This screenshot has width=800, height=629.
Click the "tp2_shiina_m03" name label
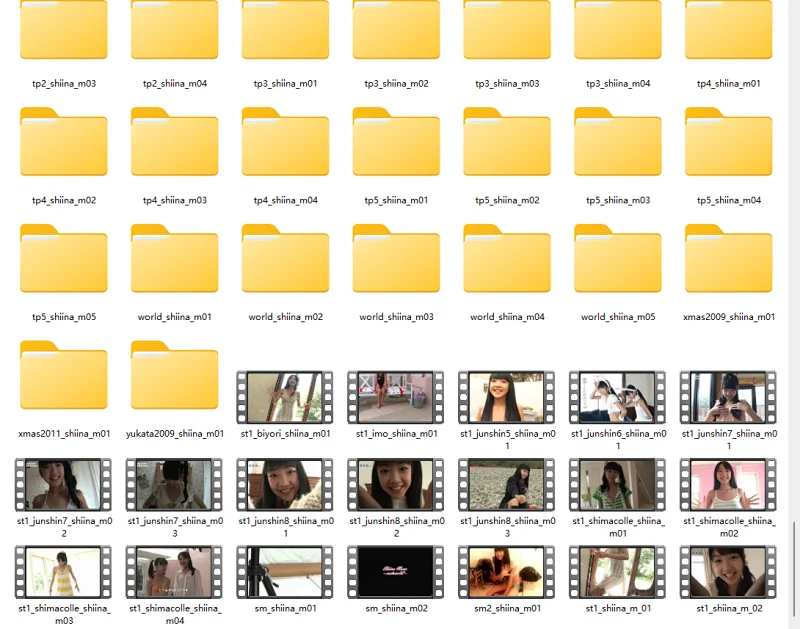tap(64, 84)
